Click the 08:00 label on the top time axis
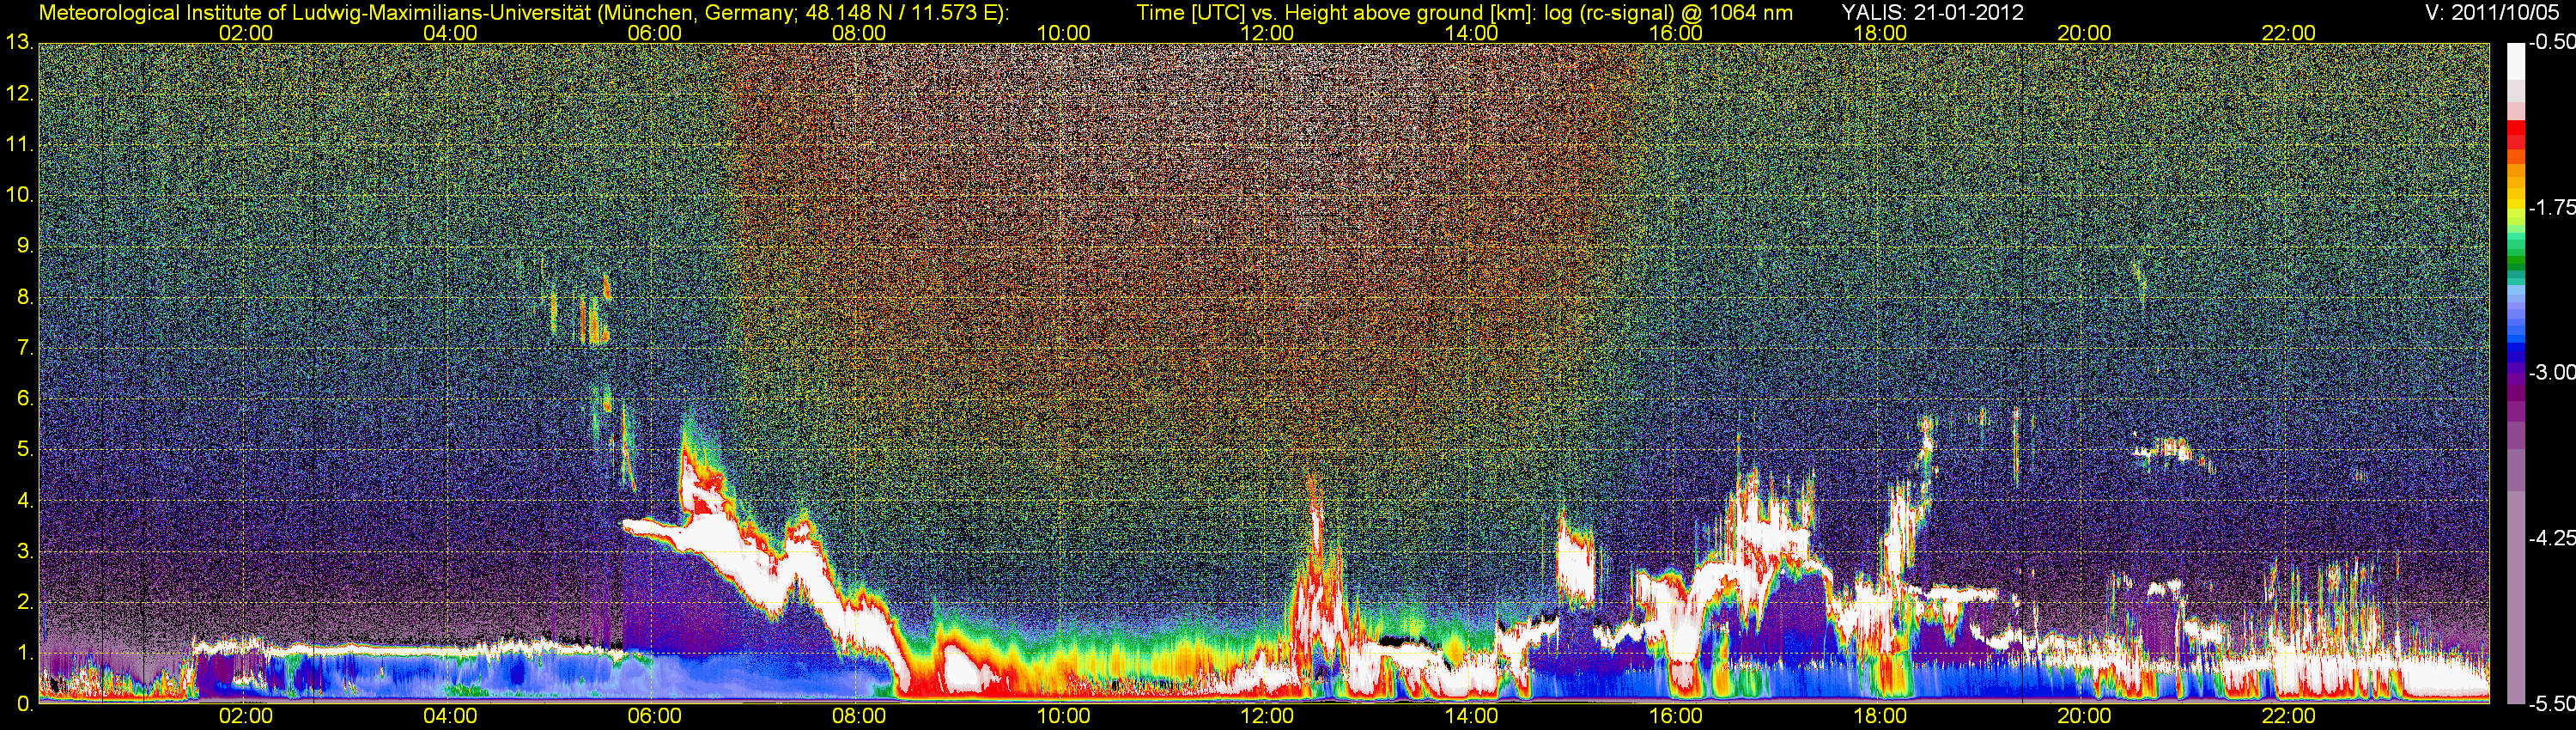Image resolution: width=2576 pixels, height=730 pixels. tap(859, 33)
